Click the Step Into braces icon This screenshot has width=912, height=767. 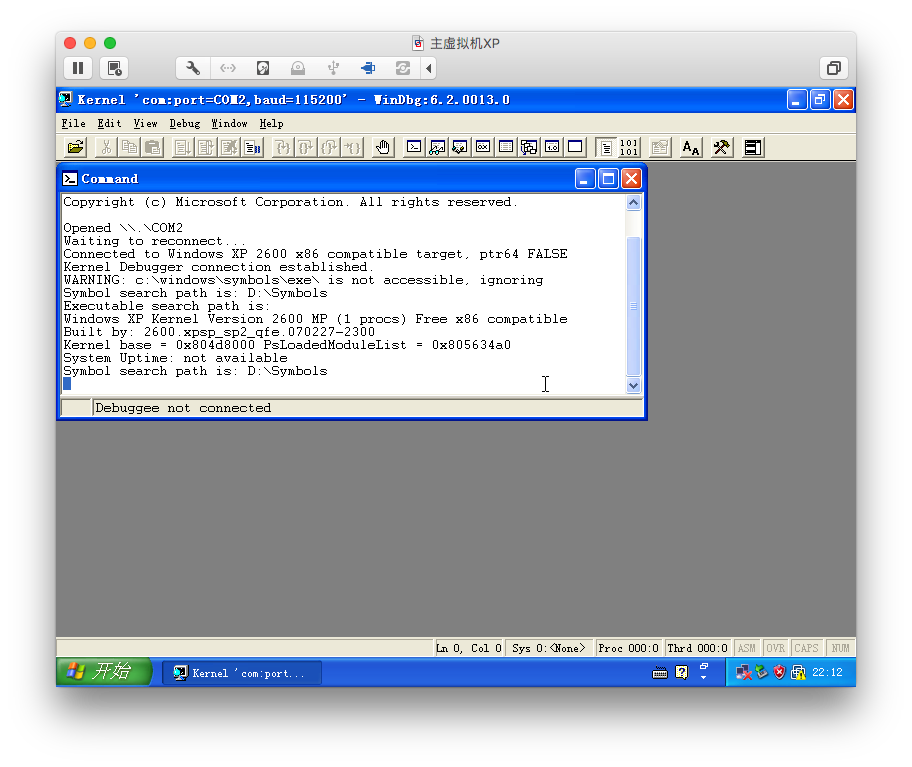click(x=283, y=148)
